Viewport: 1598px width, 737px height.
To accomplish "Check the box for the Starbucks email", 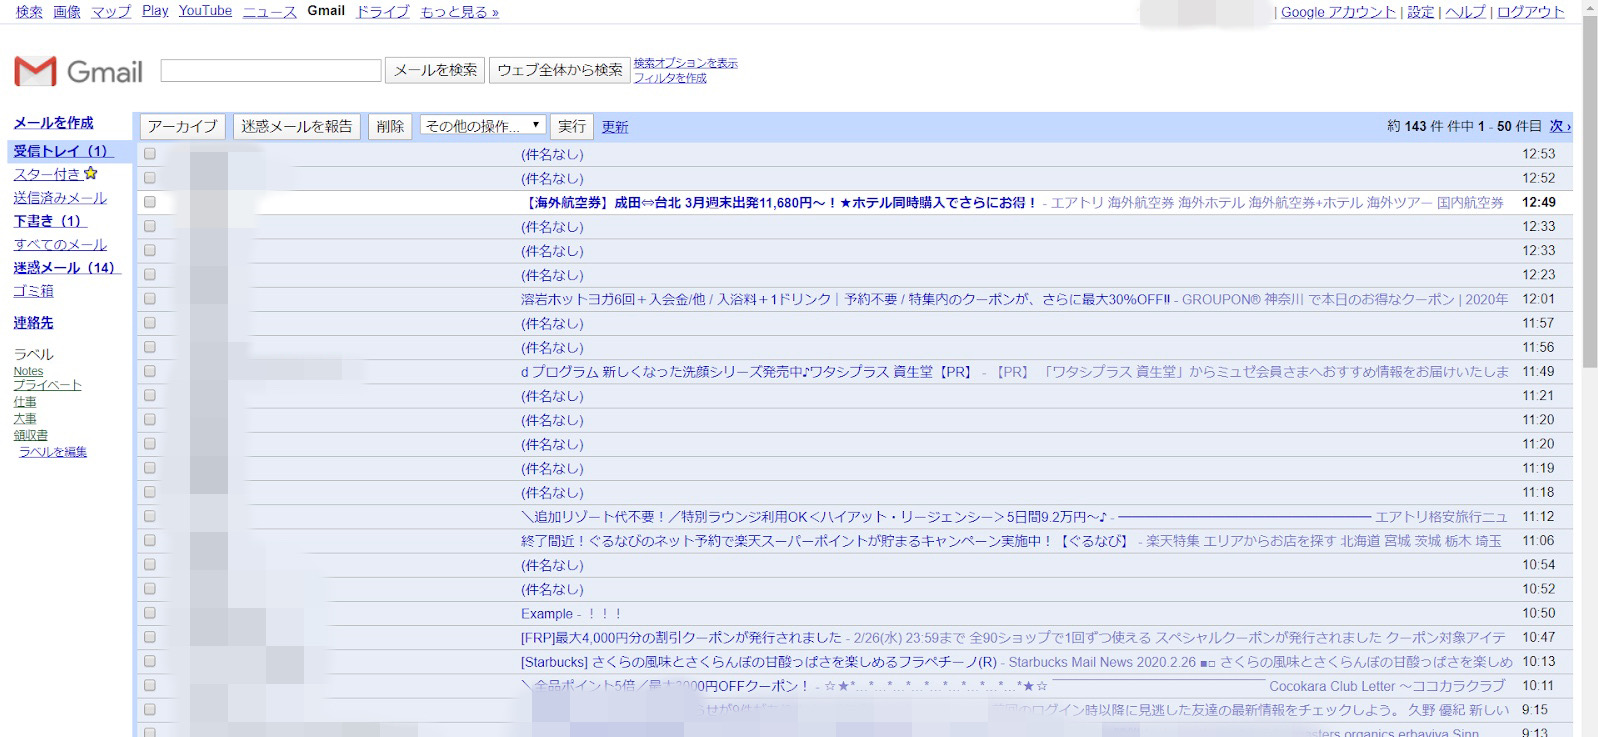I will click(x=150, y=661).
